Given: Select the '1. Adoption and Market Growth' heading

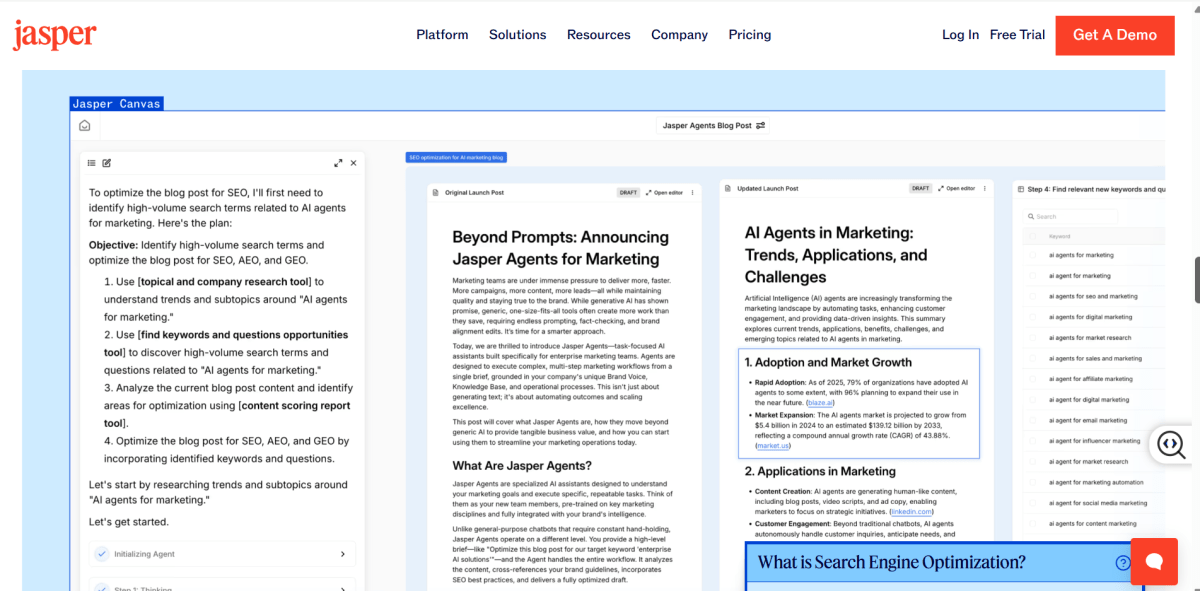Looking at the screenshot, I should 827,362.
